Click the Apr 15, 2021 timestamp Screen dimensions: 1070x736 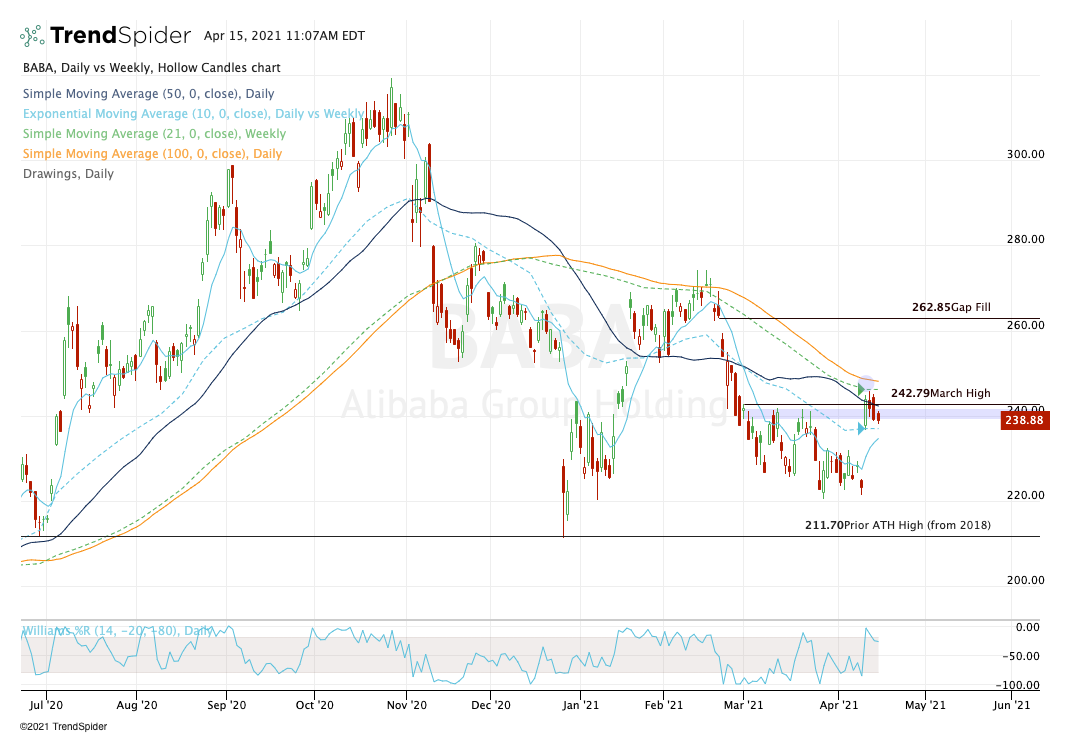point(284,36)
